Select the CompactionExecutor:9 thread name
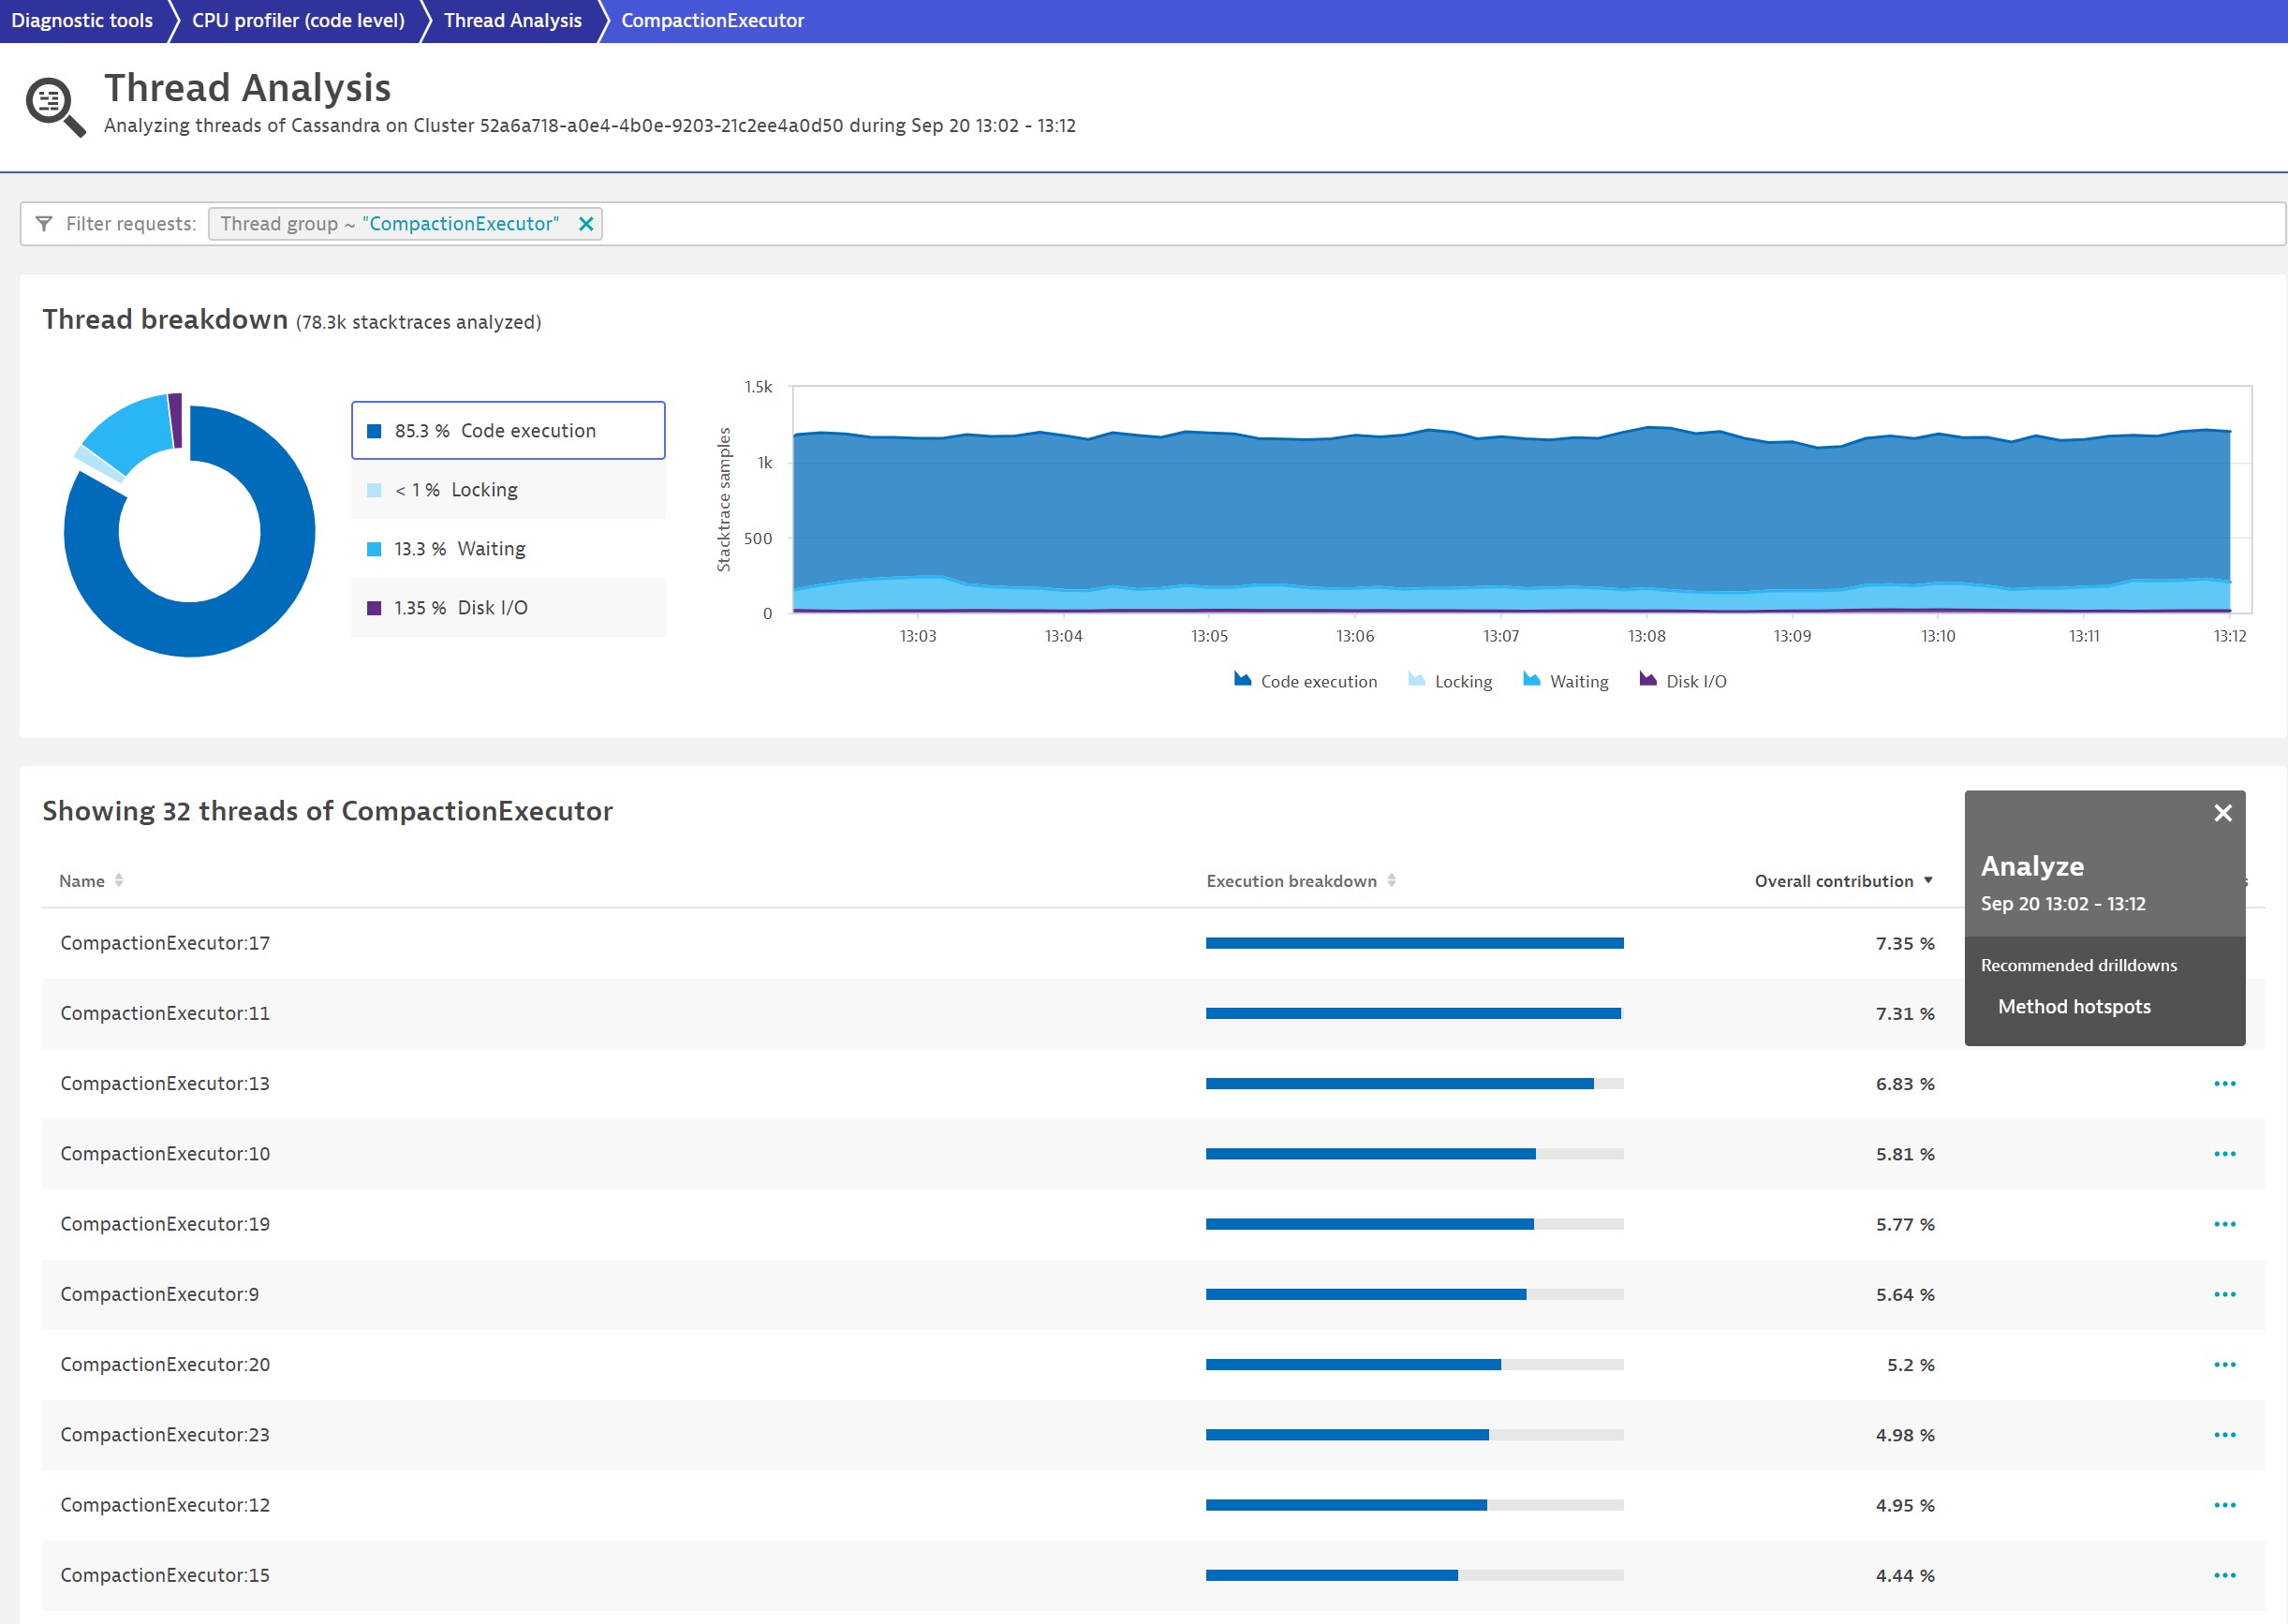 (160, 1294)
